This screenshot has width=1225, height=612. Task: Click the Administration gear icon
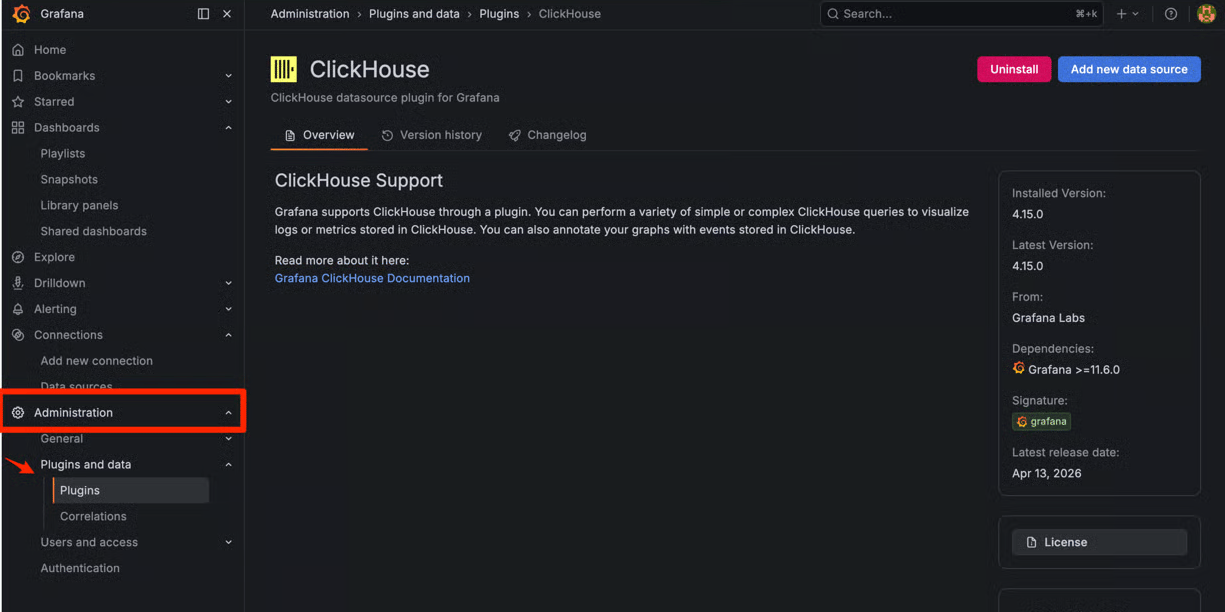18,413
